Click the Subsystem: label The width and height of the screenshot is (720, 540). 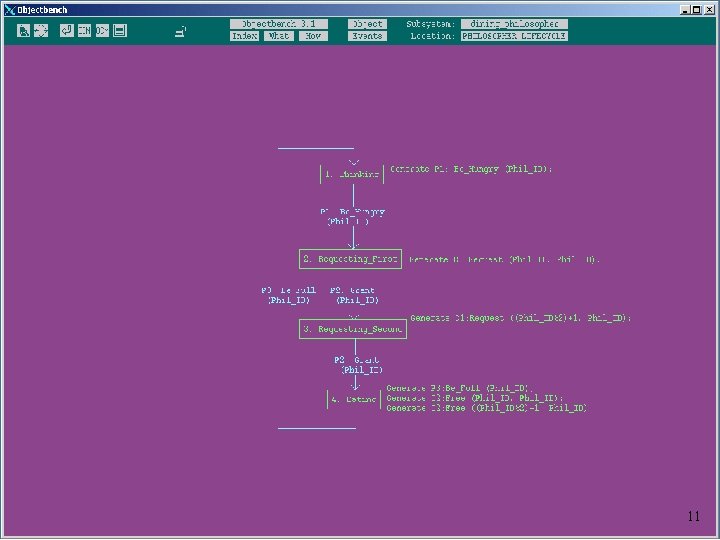431,24
